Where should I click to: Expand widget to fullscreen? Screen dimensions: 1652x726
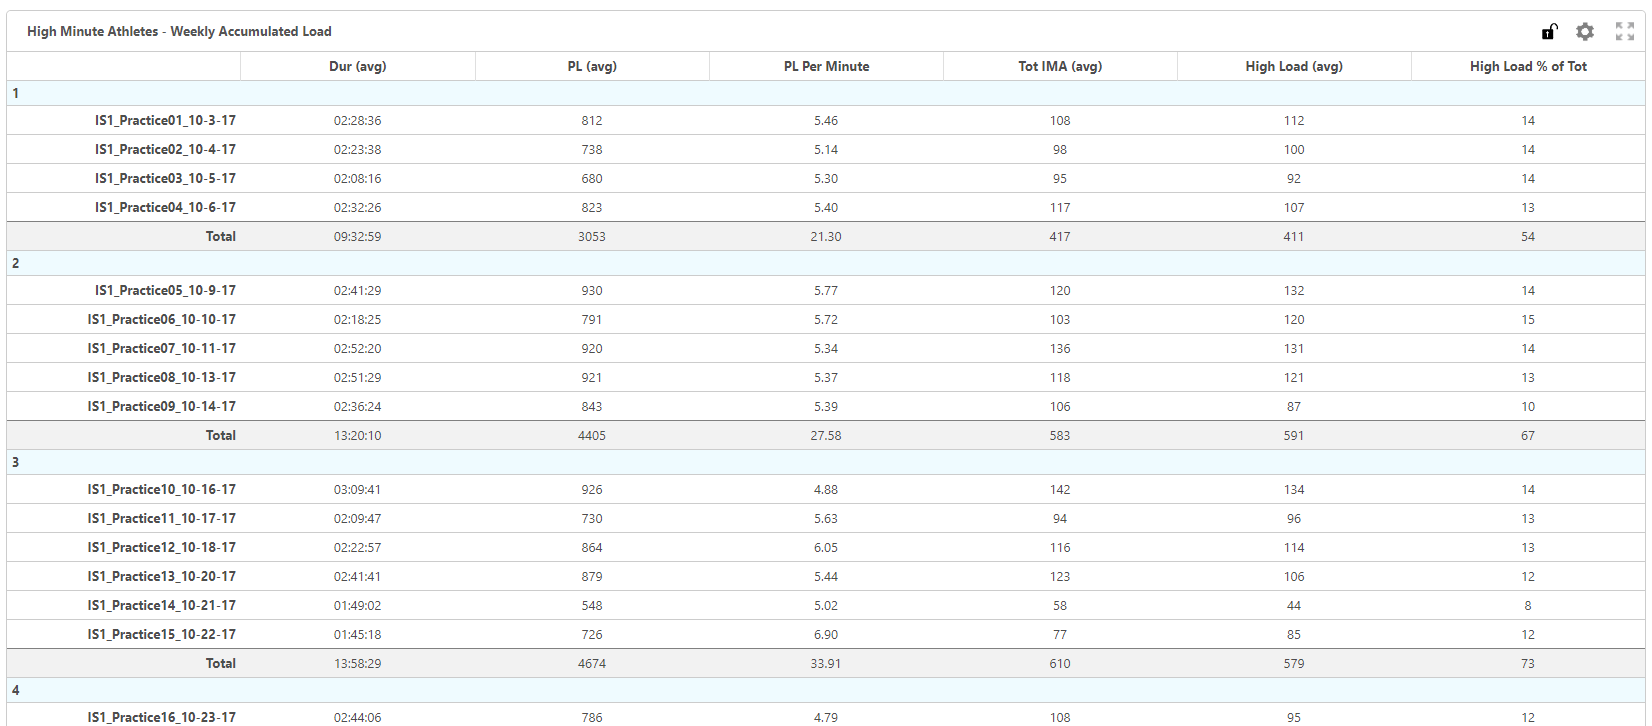point(1625,31)
